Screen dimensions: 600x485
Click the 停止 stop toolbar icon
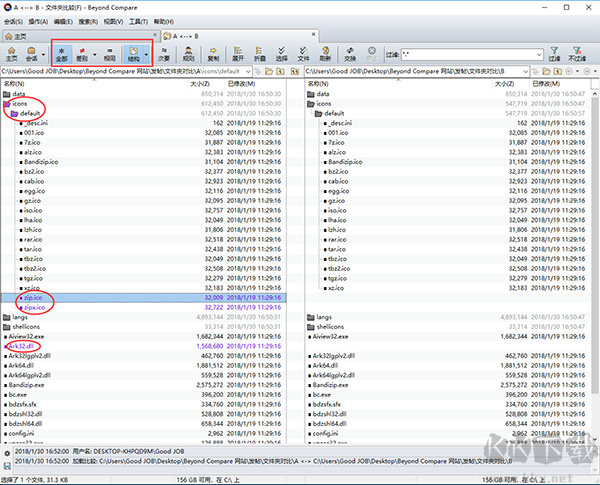[372, 54]
